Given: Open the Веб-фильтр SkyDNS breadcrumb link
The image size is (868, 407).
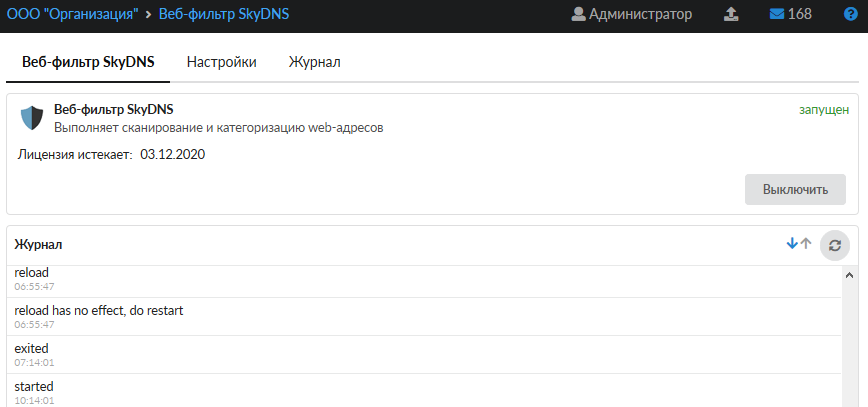Looking at the screenshot, I should point(224,14).
